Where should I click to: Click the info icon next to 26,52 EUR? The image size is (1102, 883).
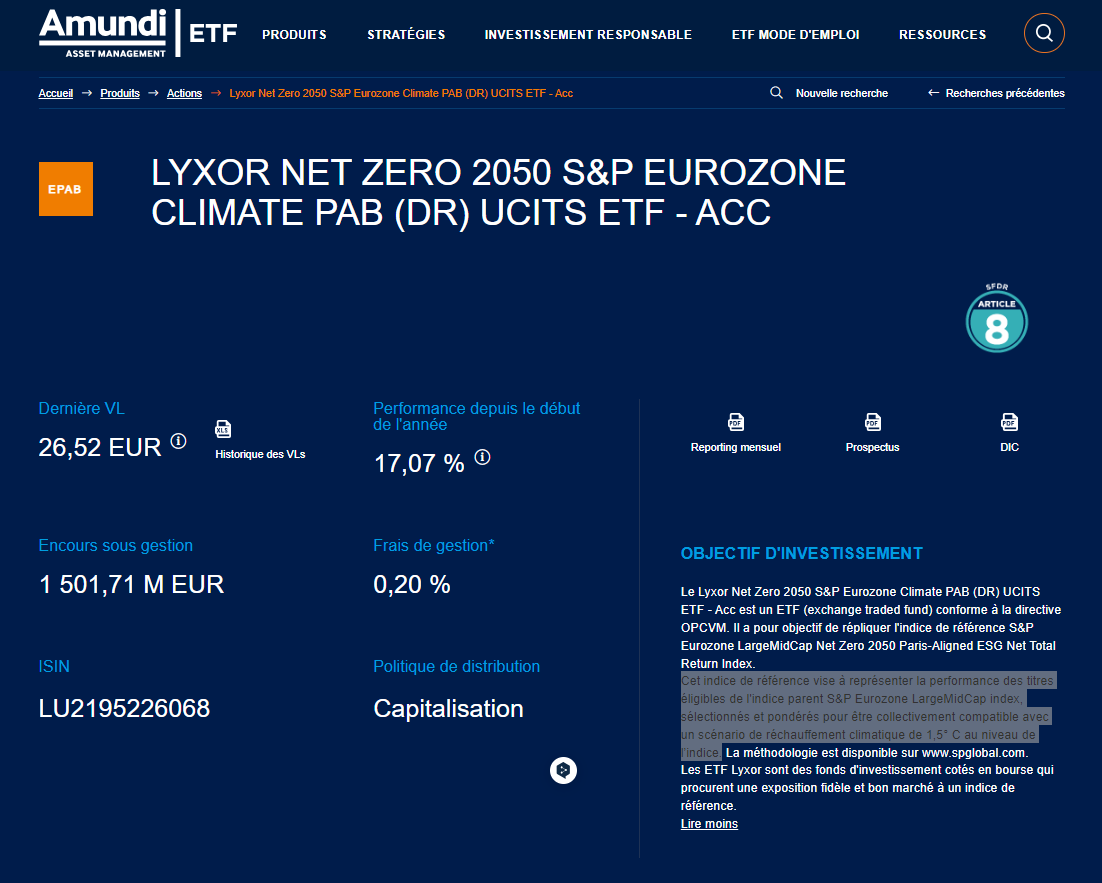coord(178,441)
